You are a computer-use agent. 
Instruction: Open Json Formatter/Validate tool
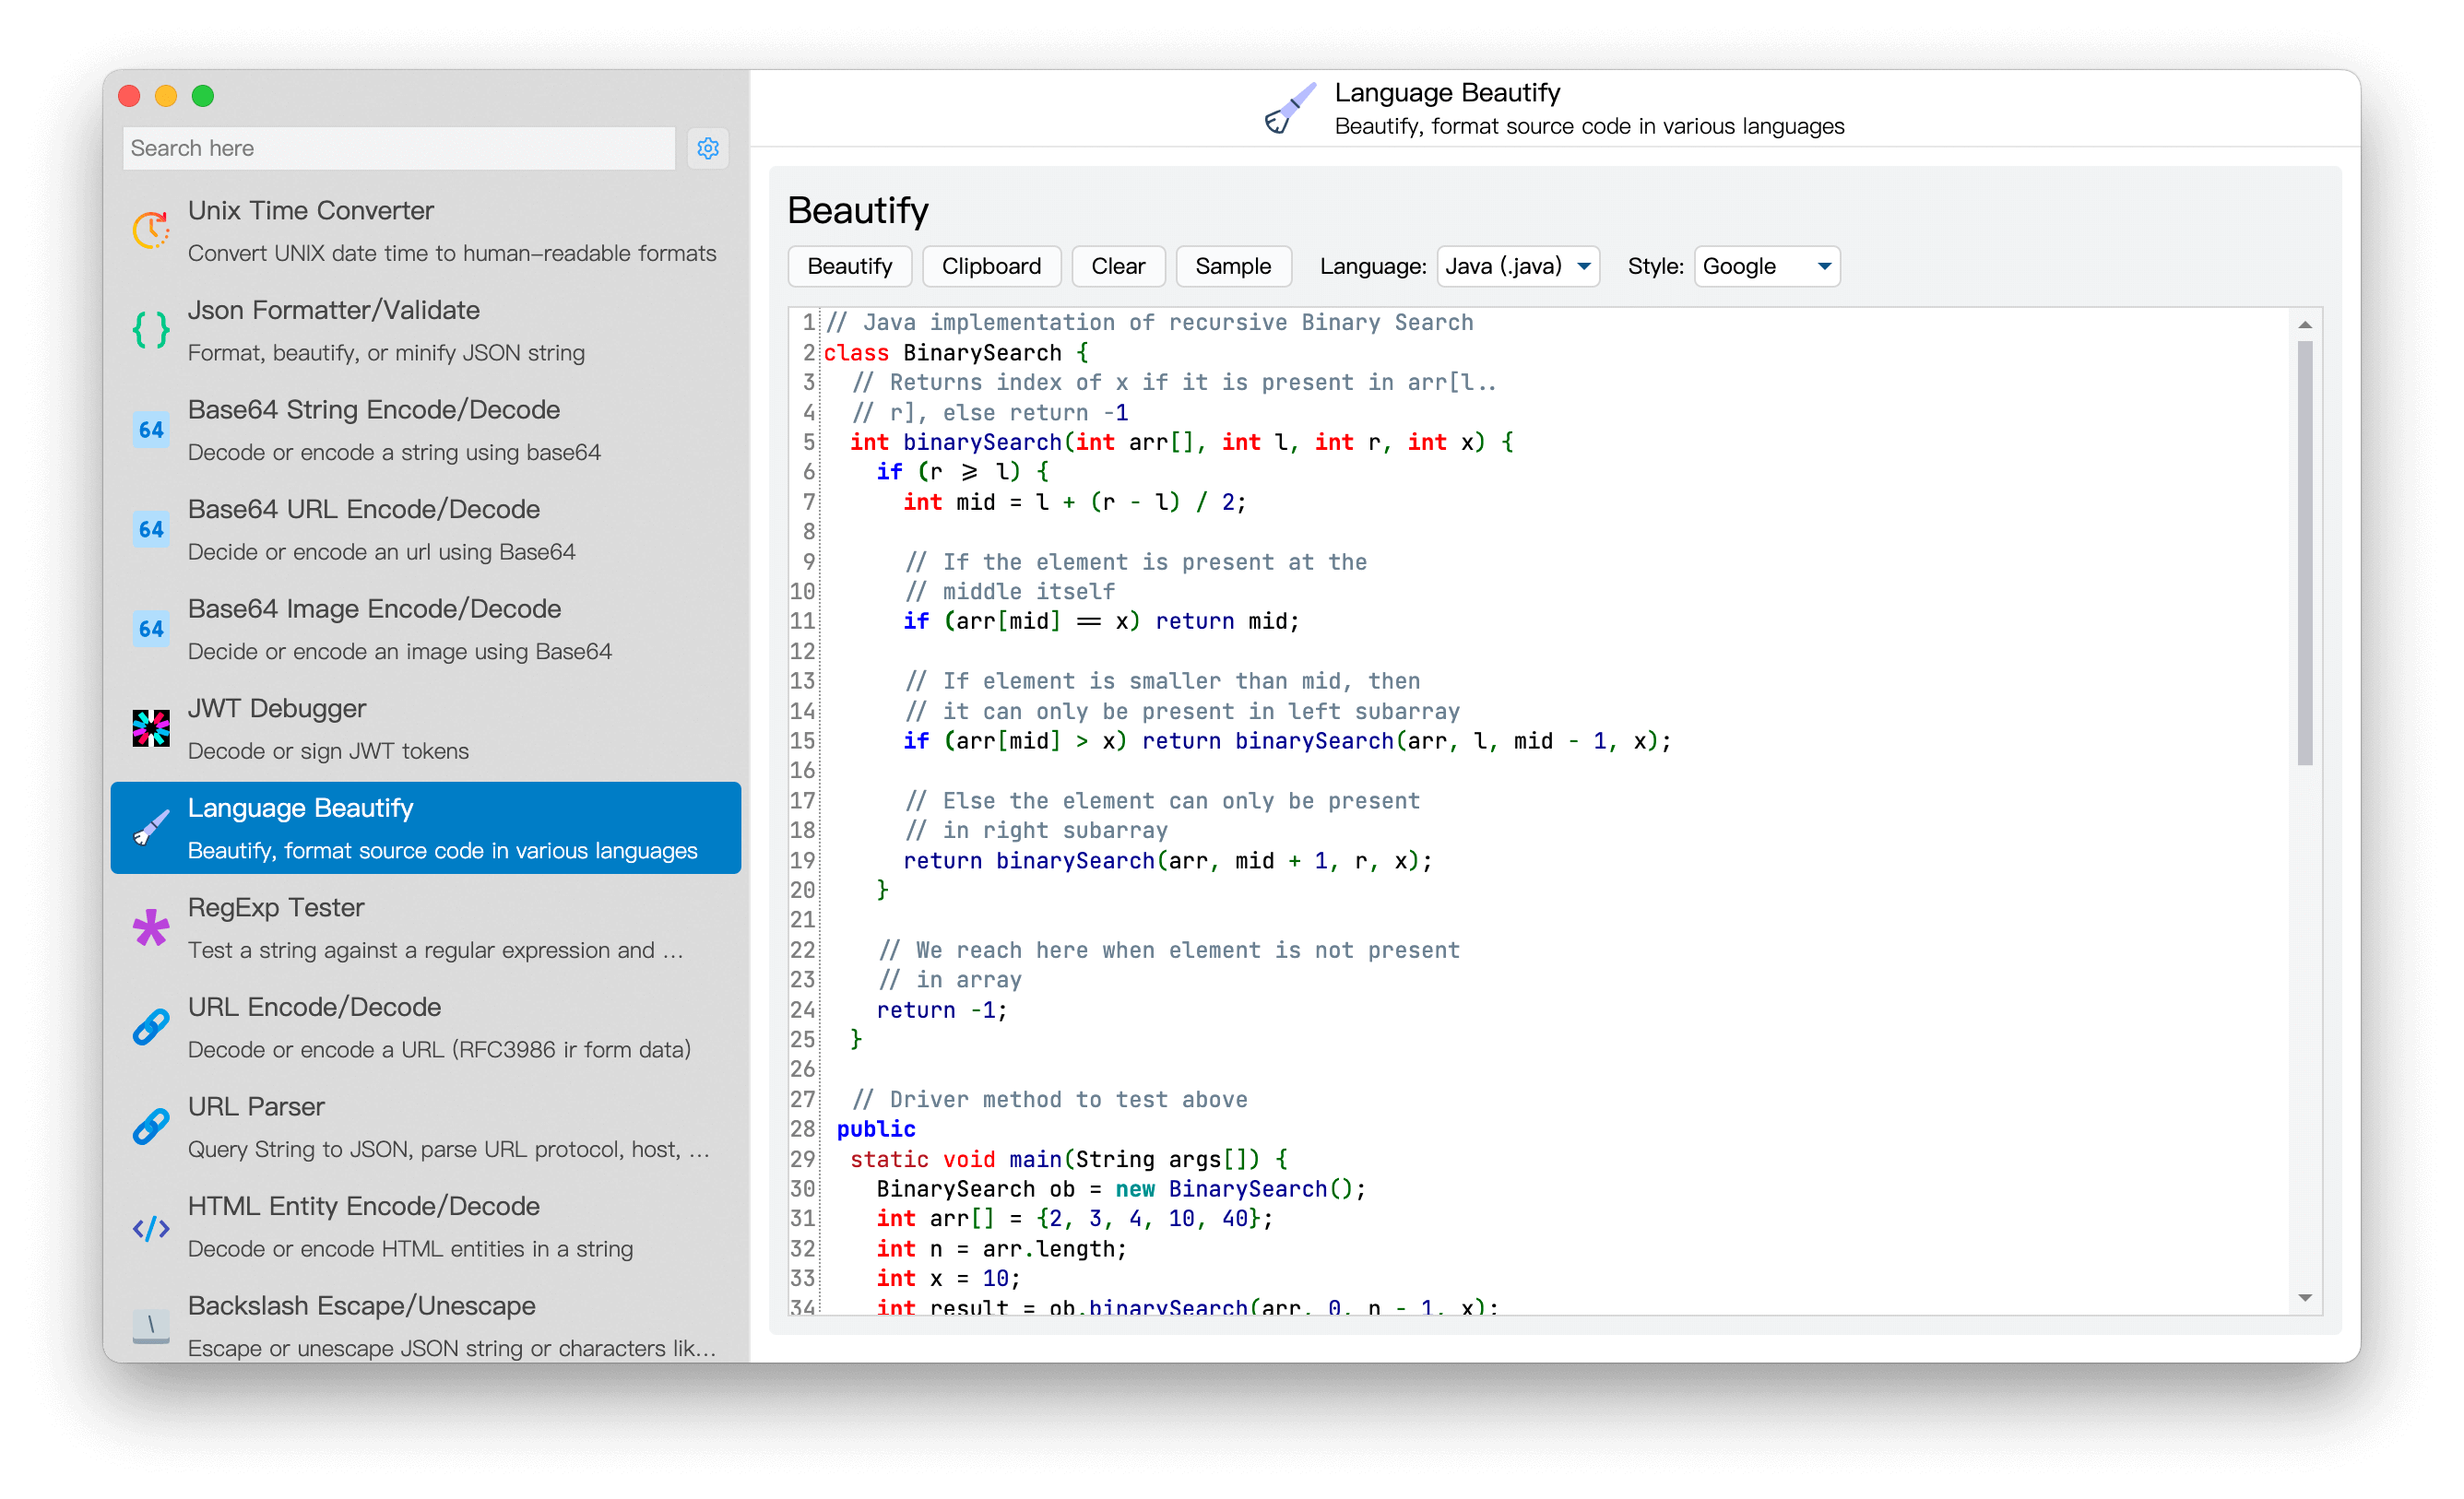[426, 330]
